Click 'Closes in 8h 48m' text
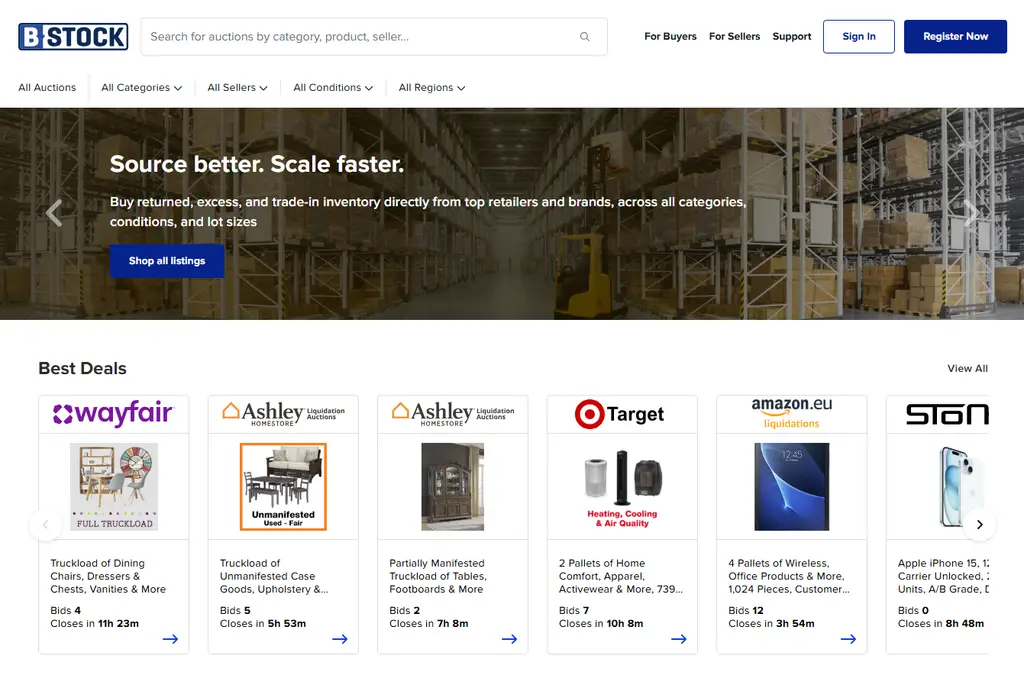The width and height of the screenshot is (1024, 688). pyautogui.click(x=940, y=623)
